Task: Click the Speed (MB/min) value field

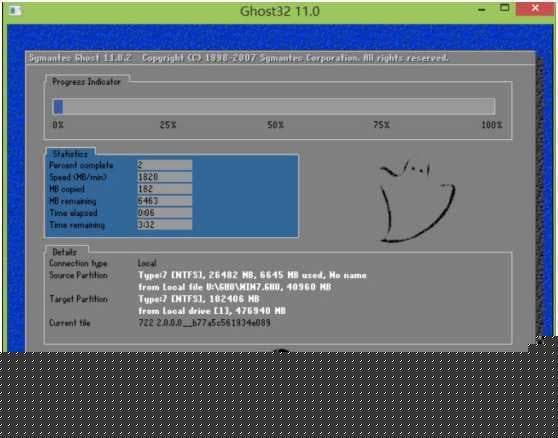Action: (165, 177)
